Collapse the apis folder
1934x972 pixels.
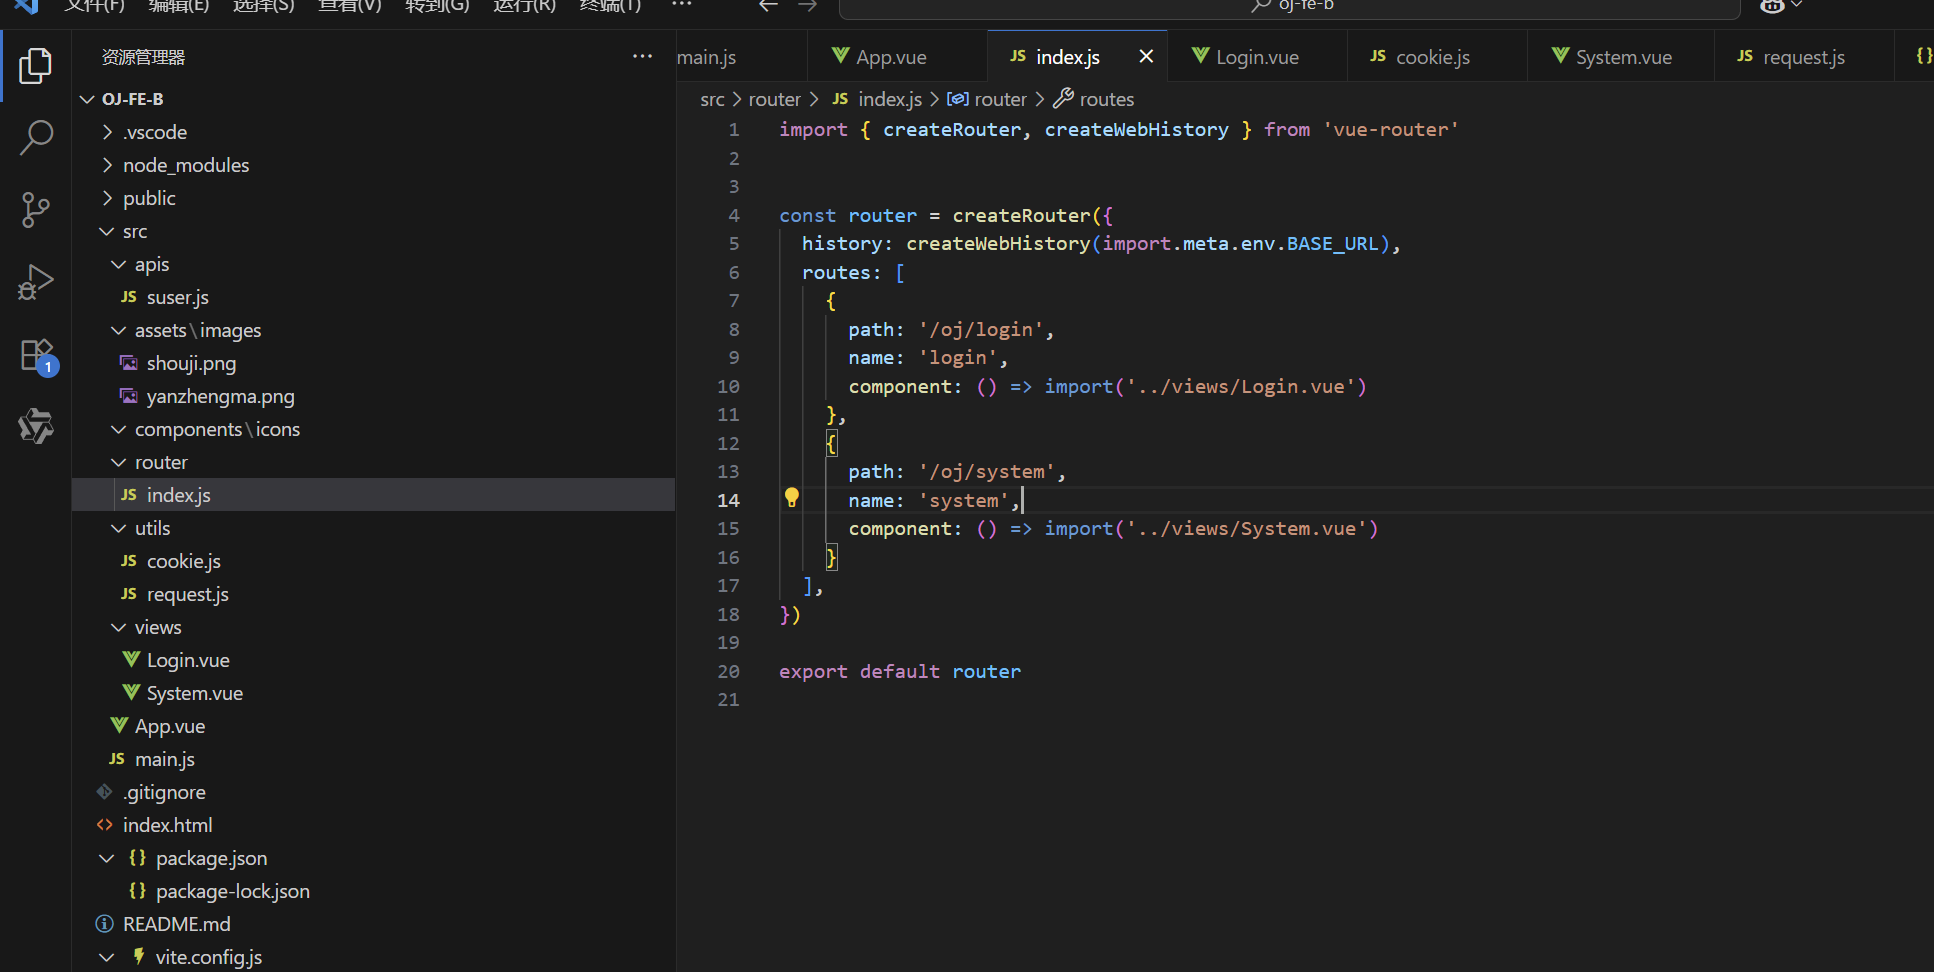(119, 264)
